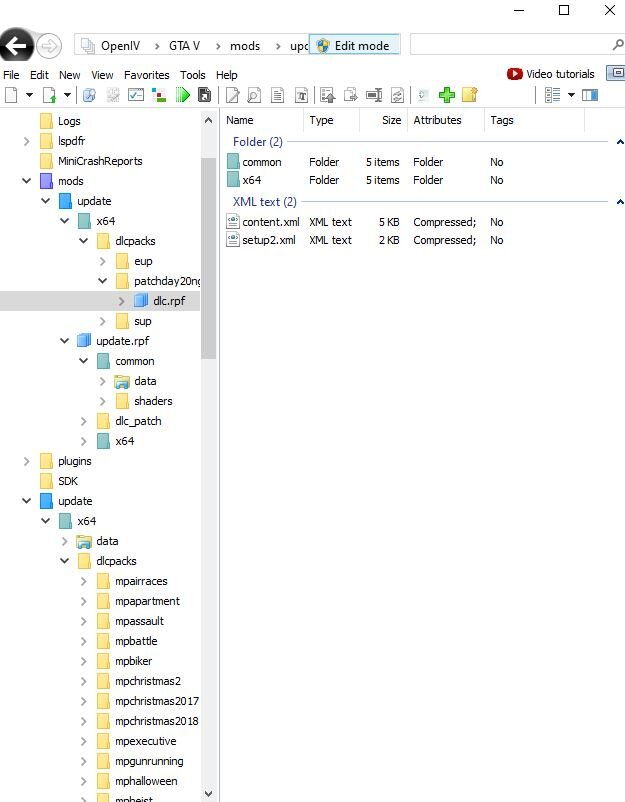625x802 pixels.
Task: Open the Help menu
Action: [227, 75]
